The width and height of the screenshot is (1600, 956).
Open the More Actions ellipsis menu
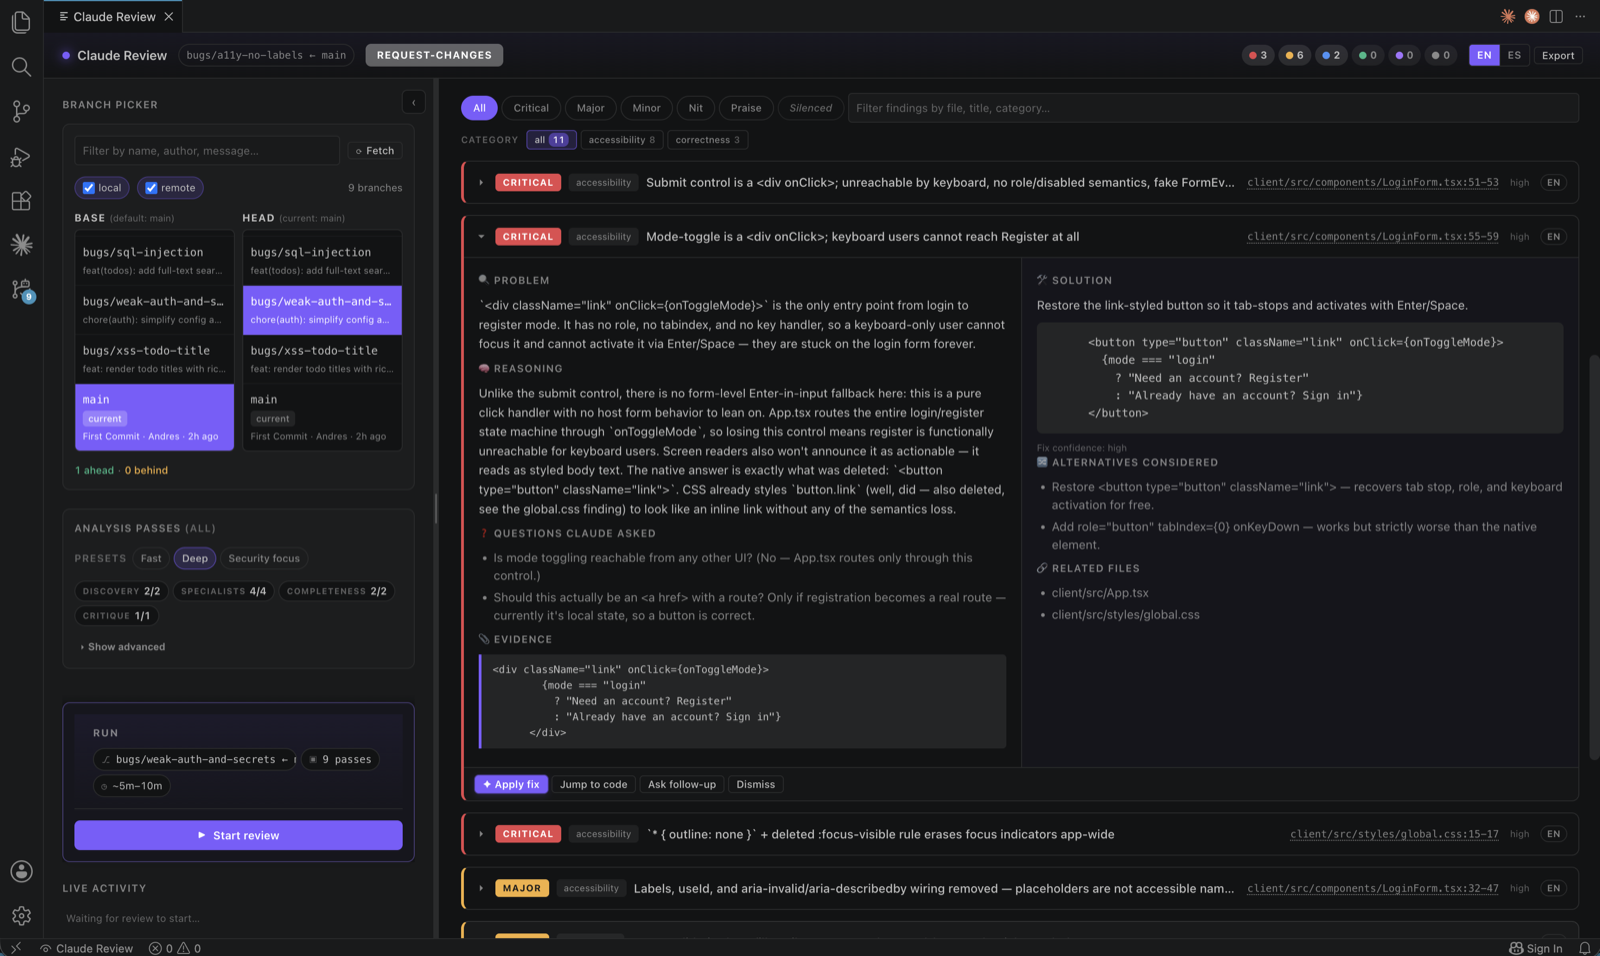1580,16
